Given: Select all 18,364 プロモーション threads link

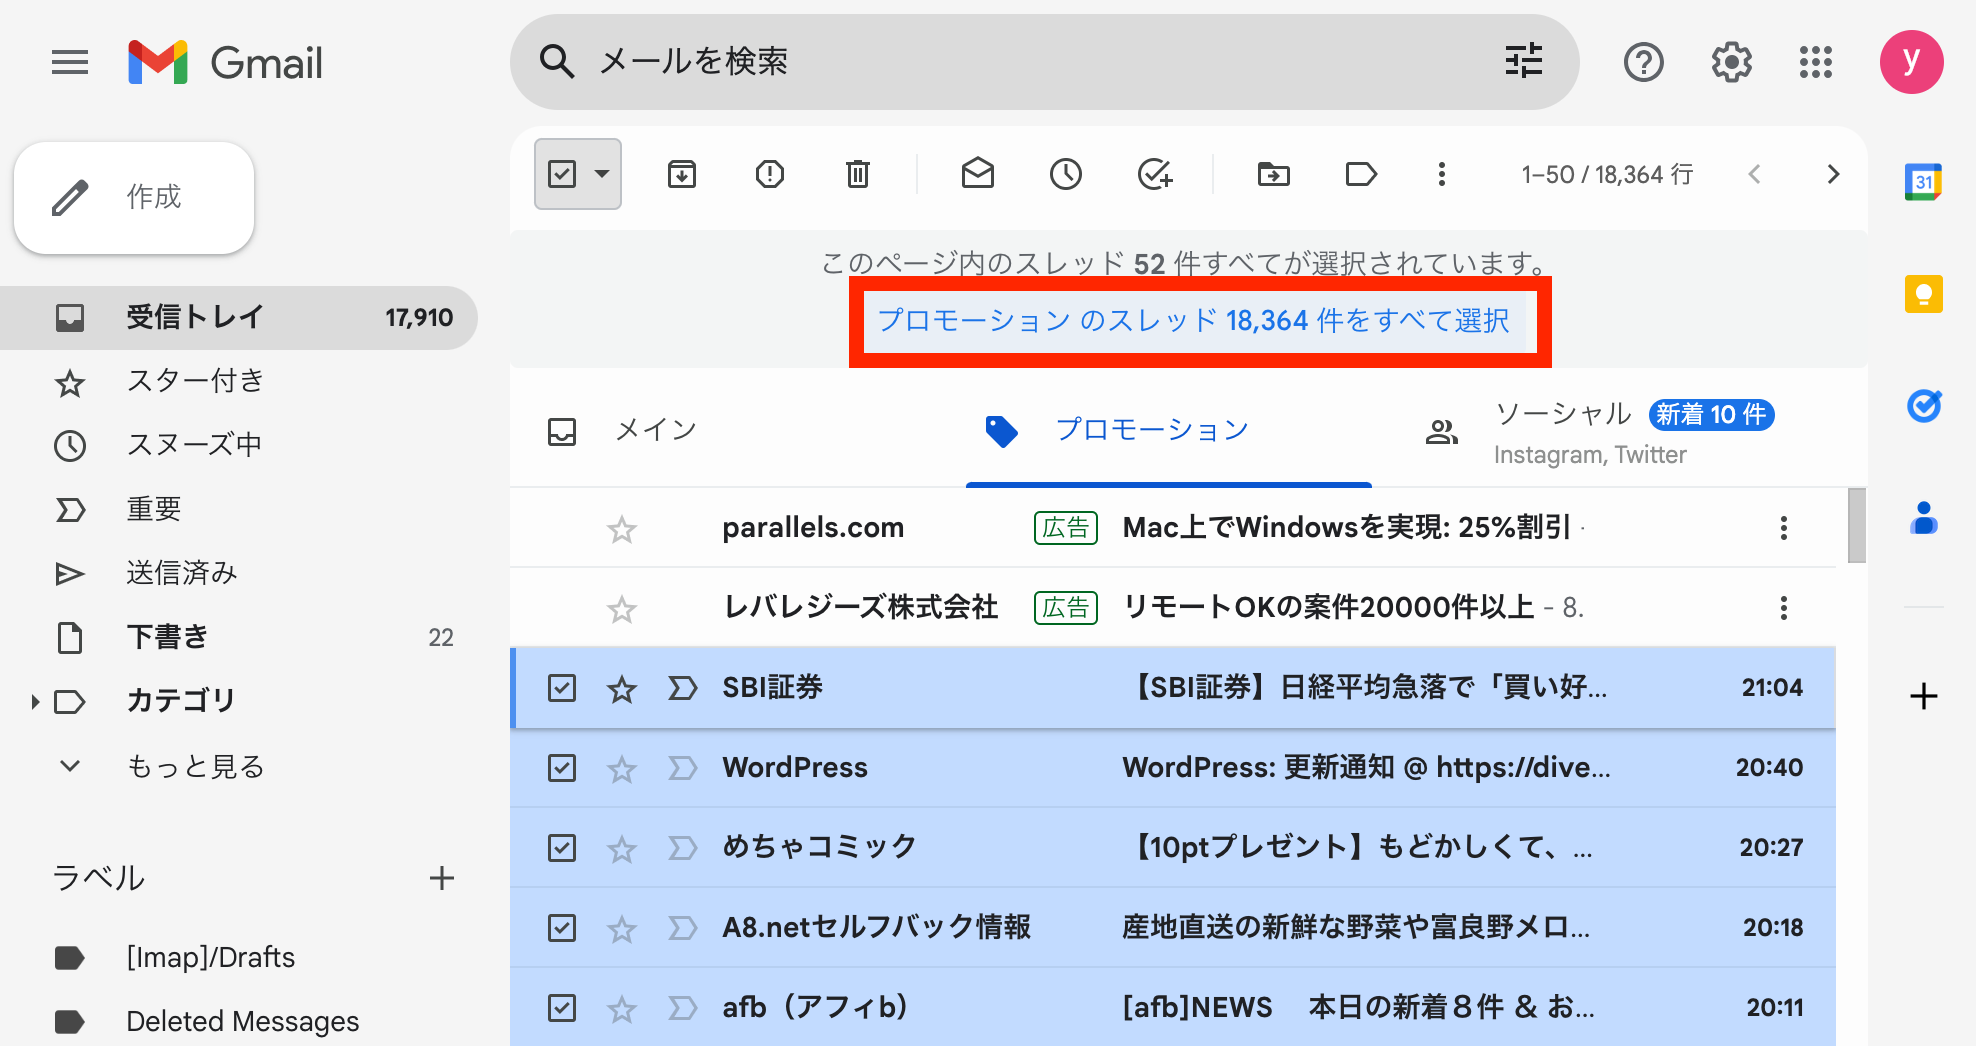Looking at the screenshot, I should 1193,320.
